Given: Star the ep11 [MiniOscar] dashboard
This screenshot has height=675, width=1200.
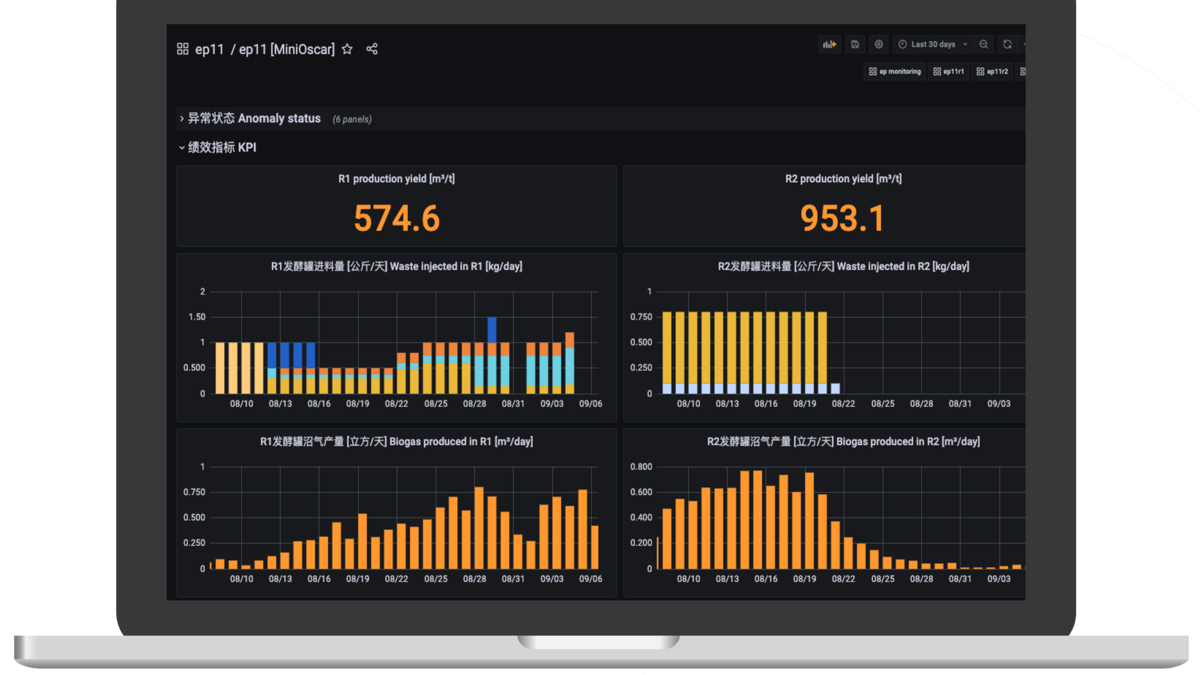Looking at the screenshot, I should [347, 49].
